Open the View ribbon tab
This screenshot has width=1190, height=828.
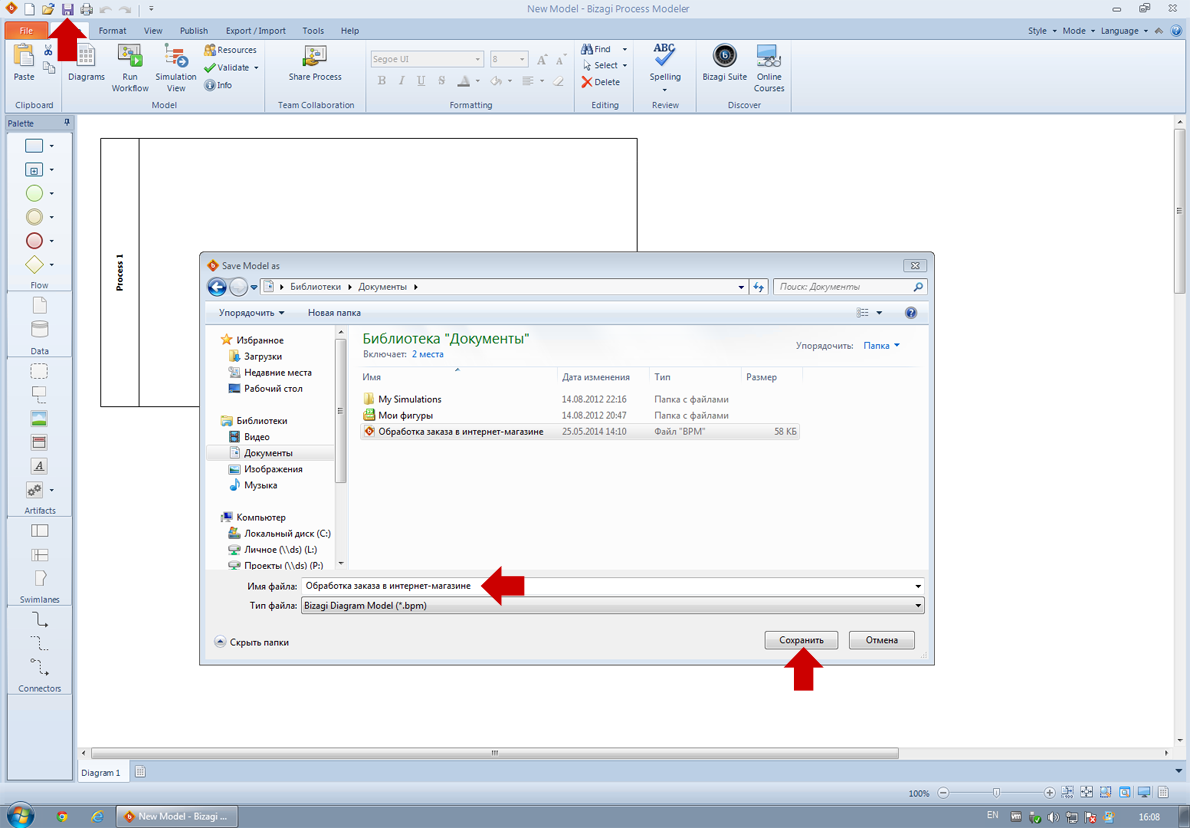tap(153, 31)
